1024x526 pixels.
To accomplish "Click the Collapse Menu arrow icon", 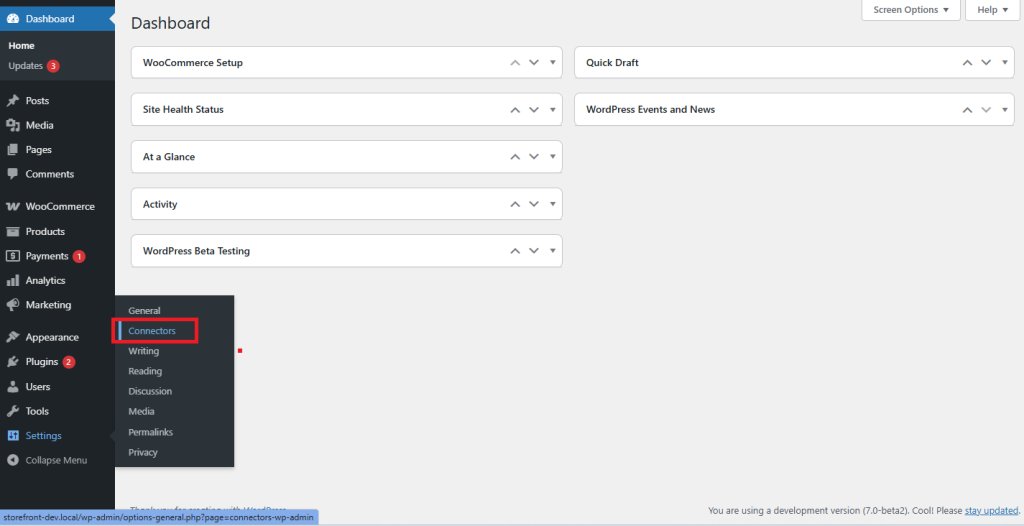I will coord(13,460).
